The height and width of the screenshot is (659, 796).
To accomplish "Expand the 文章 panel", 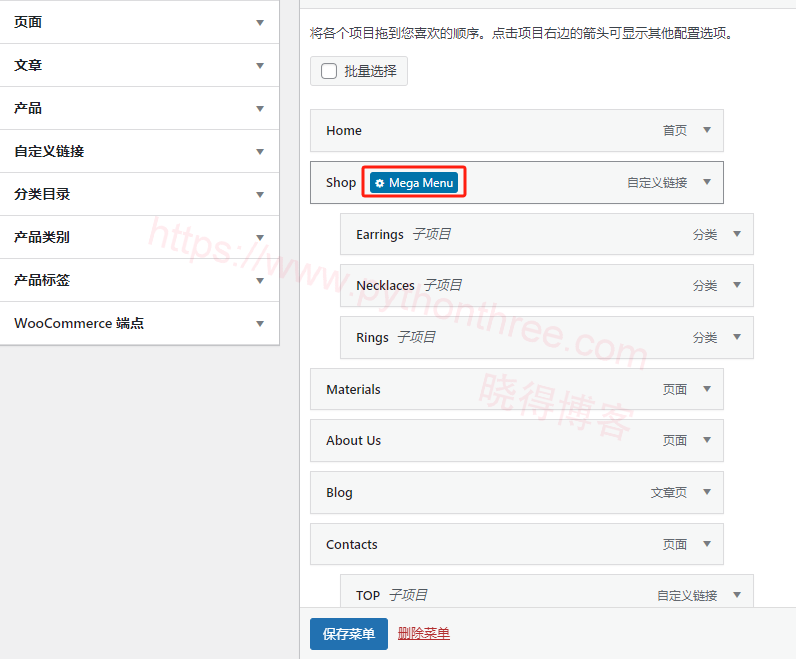I will pyautogui.click(x=260, y=65).
